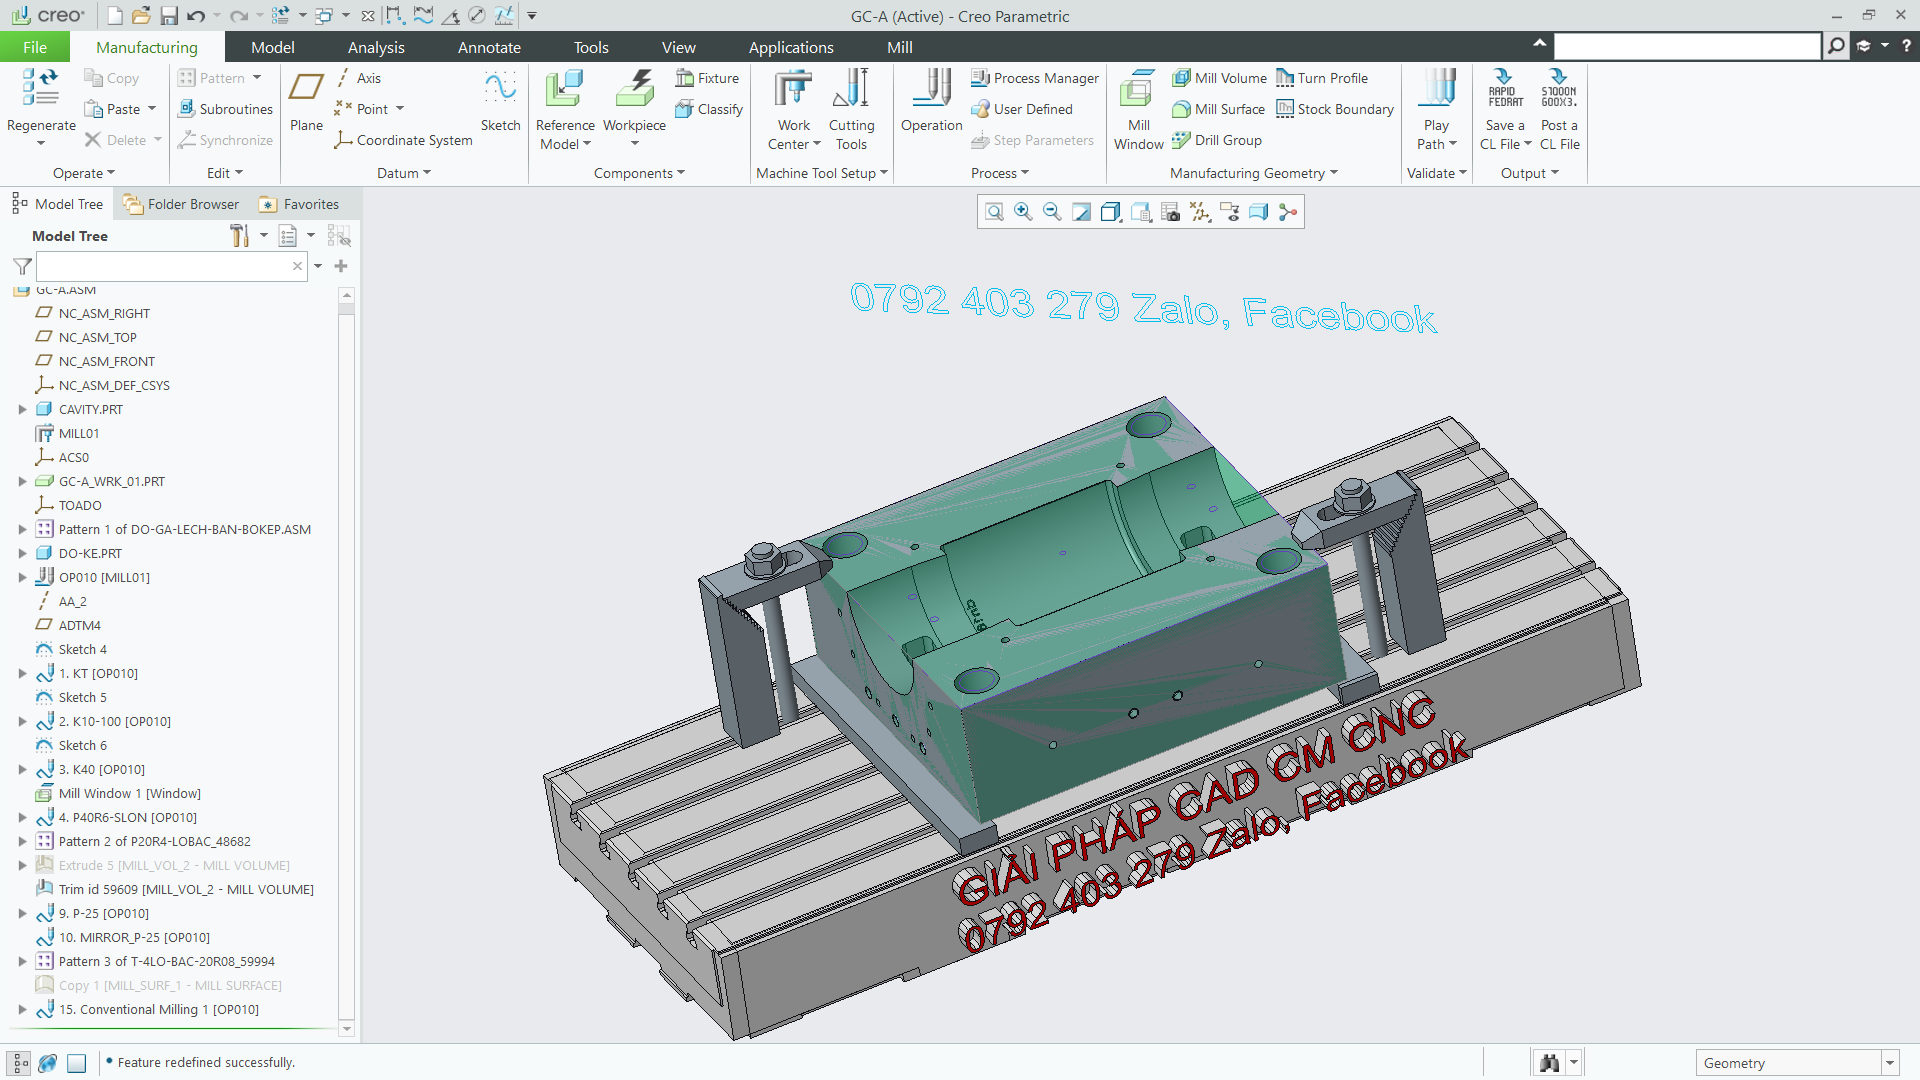
Task: Click Post a CL File icon
Action: (1558, 88)
